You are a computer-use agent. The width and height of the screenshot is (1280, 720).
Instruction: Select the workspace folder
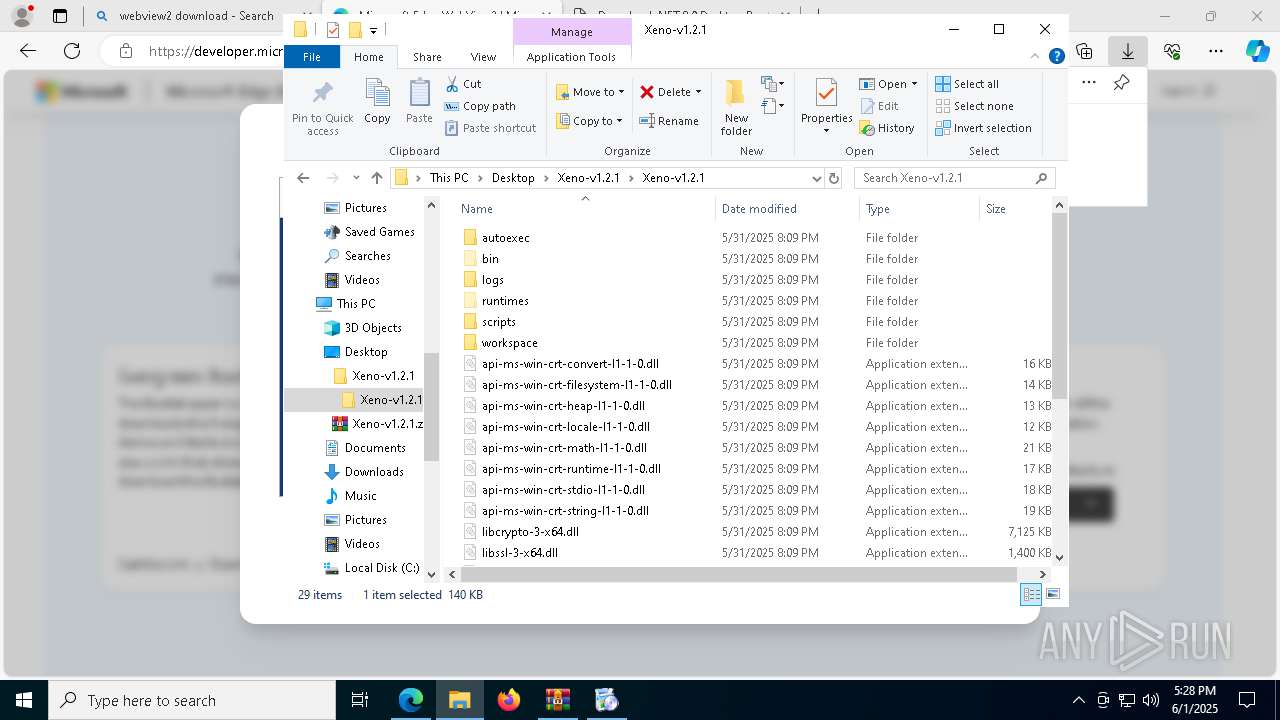point(509,343)
